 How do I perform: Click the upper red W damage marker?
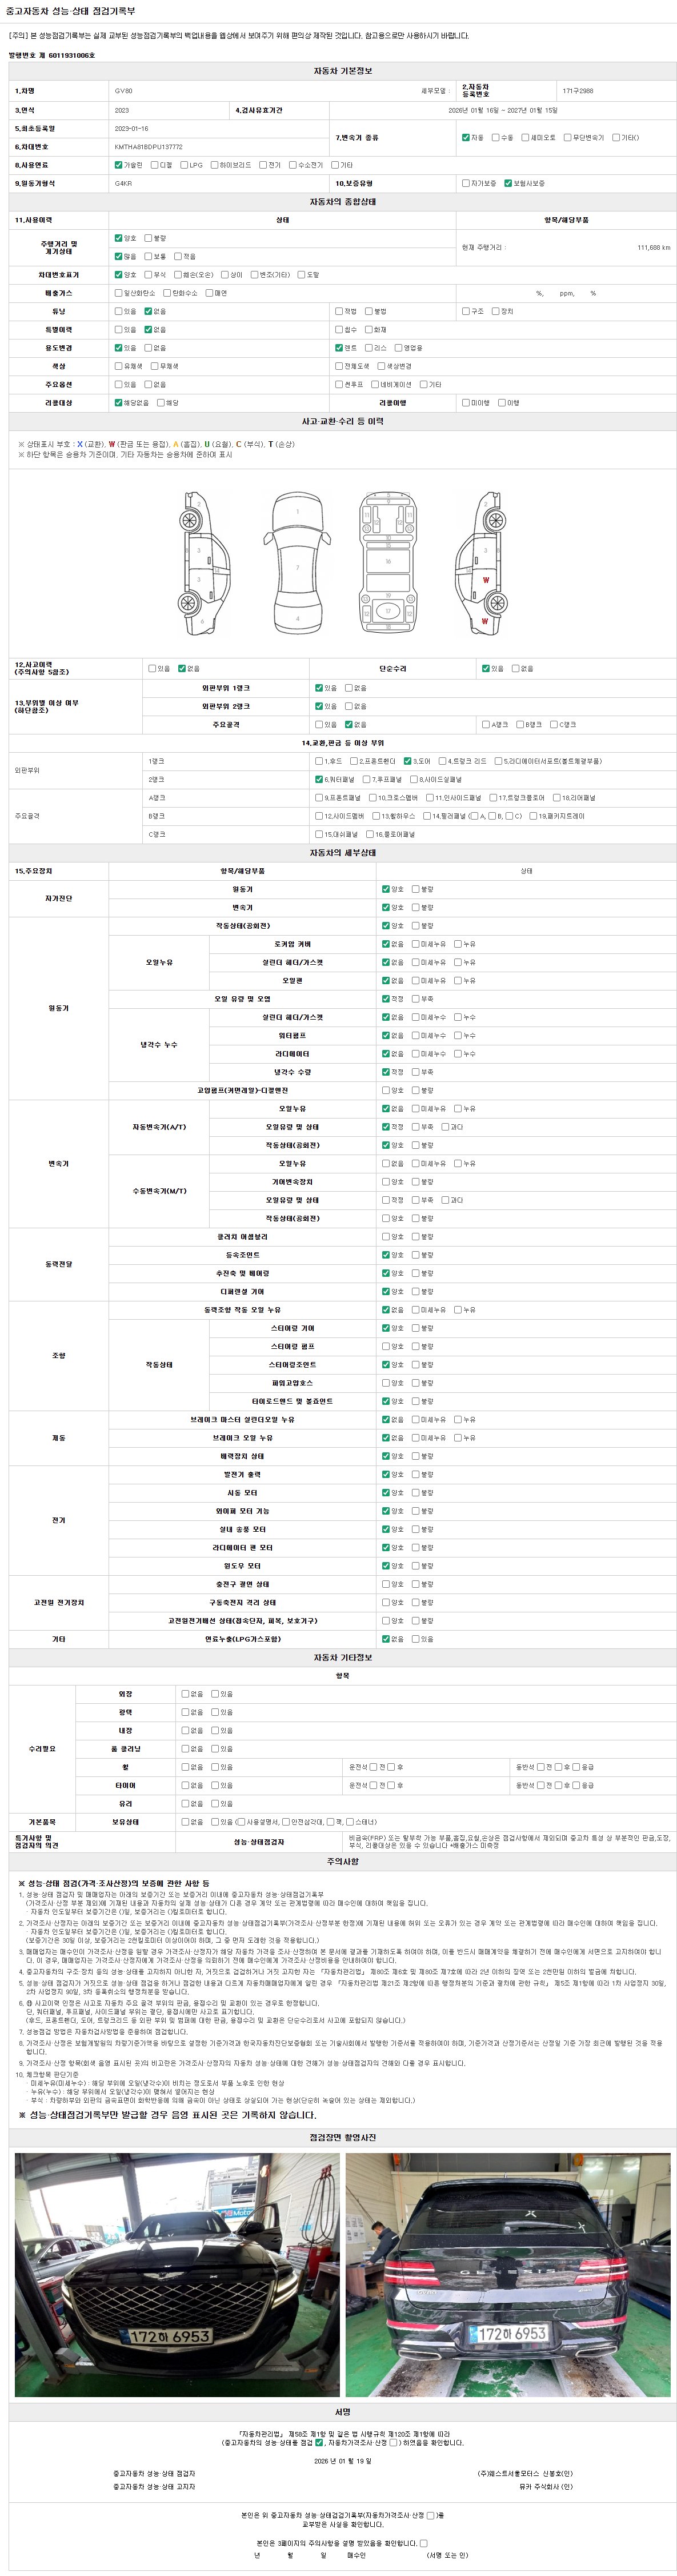[486, 580]
